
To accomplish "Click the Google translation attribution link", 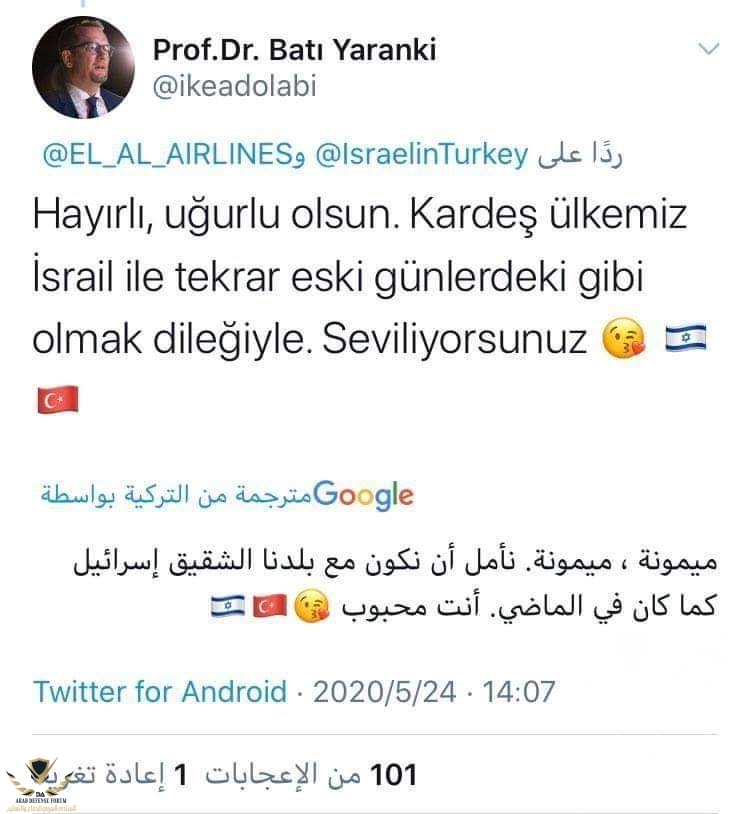I will click(227, 495).
